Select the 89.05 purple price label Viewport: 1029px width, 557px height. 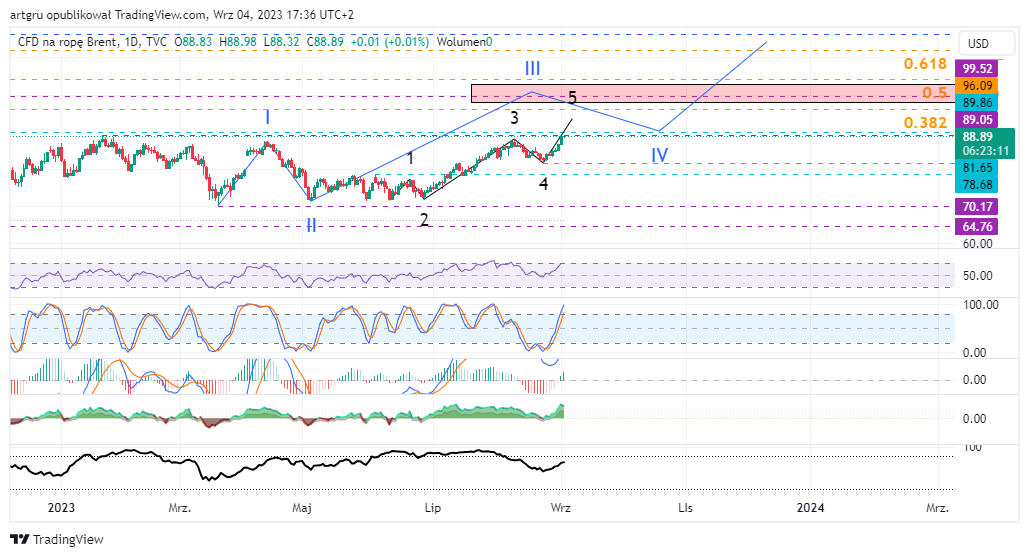[977, 119]
